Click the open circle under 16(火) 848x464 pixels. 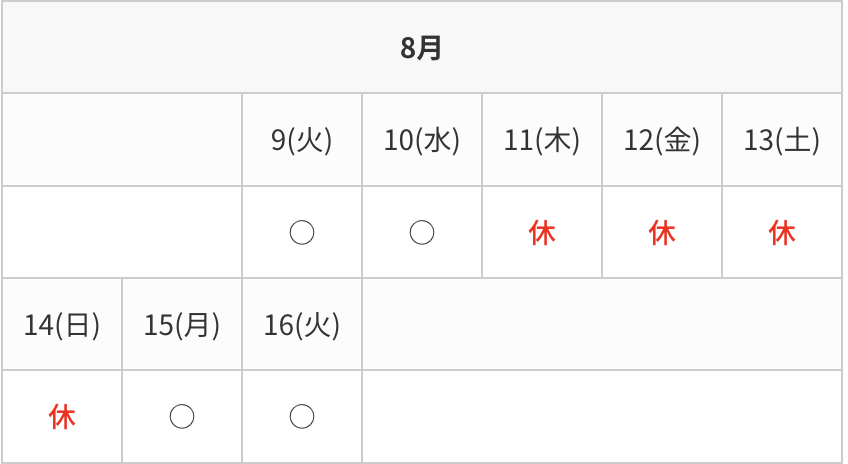point(302,416)
